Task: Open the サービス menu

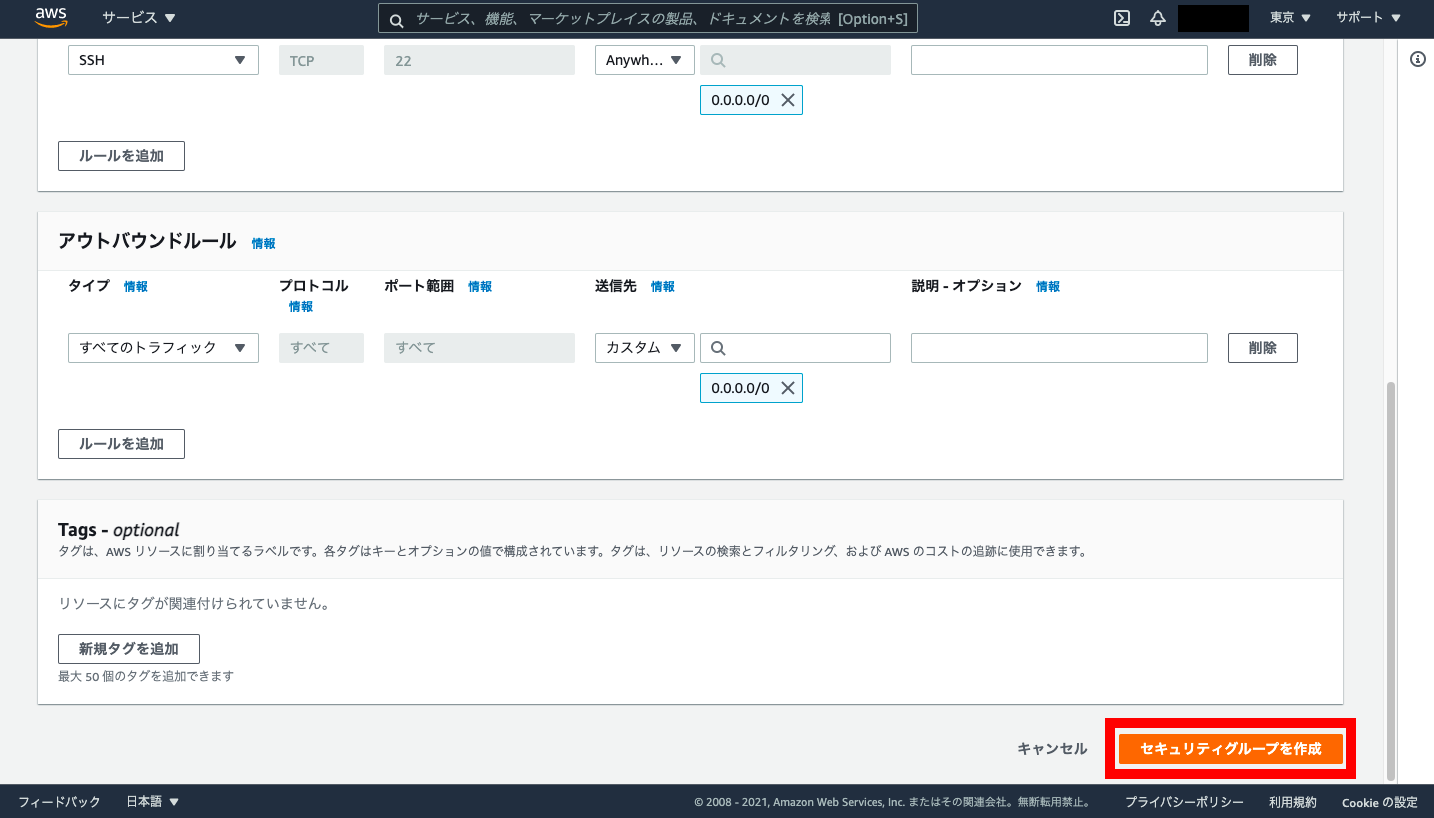Action: point(138,18)
